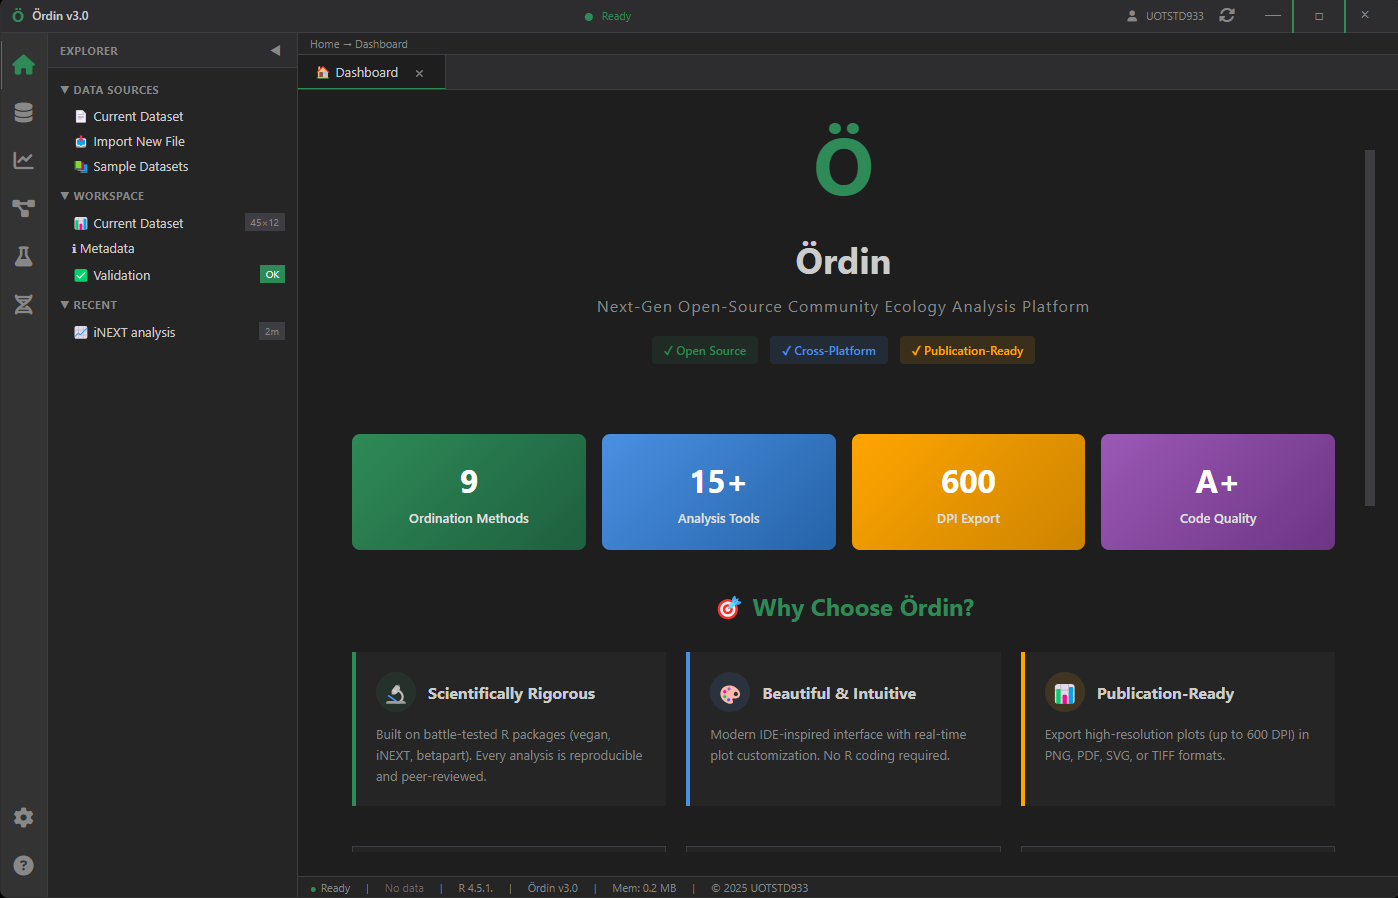
Task: Switch to the Dashboard tab
Action: 365,72
